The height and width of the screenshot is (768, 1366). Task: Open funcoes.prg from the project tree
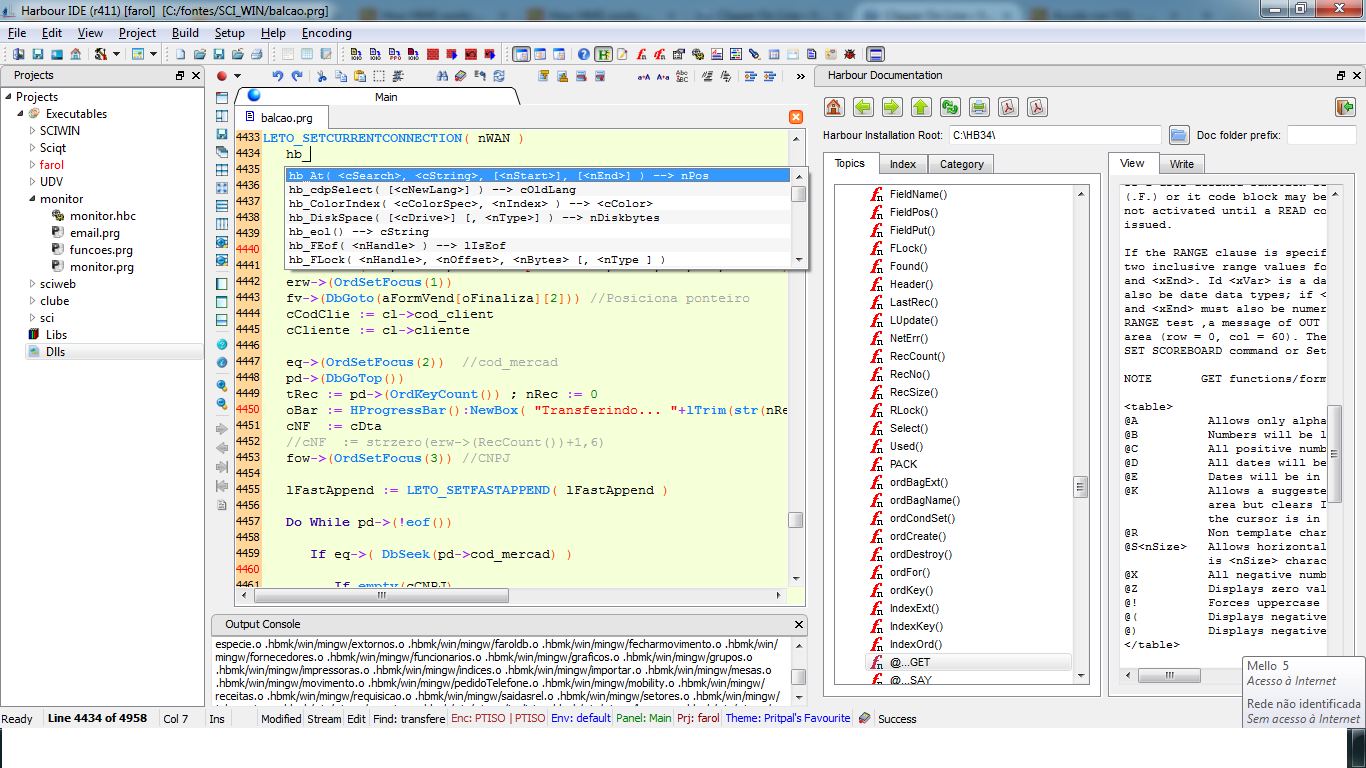pyautogui.click(x=101, y=250)
